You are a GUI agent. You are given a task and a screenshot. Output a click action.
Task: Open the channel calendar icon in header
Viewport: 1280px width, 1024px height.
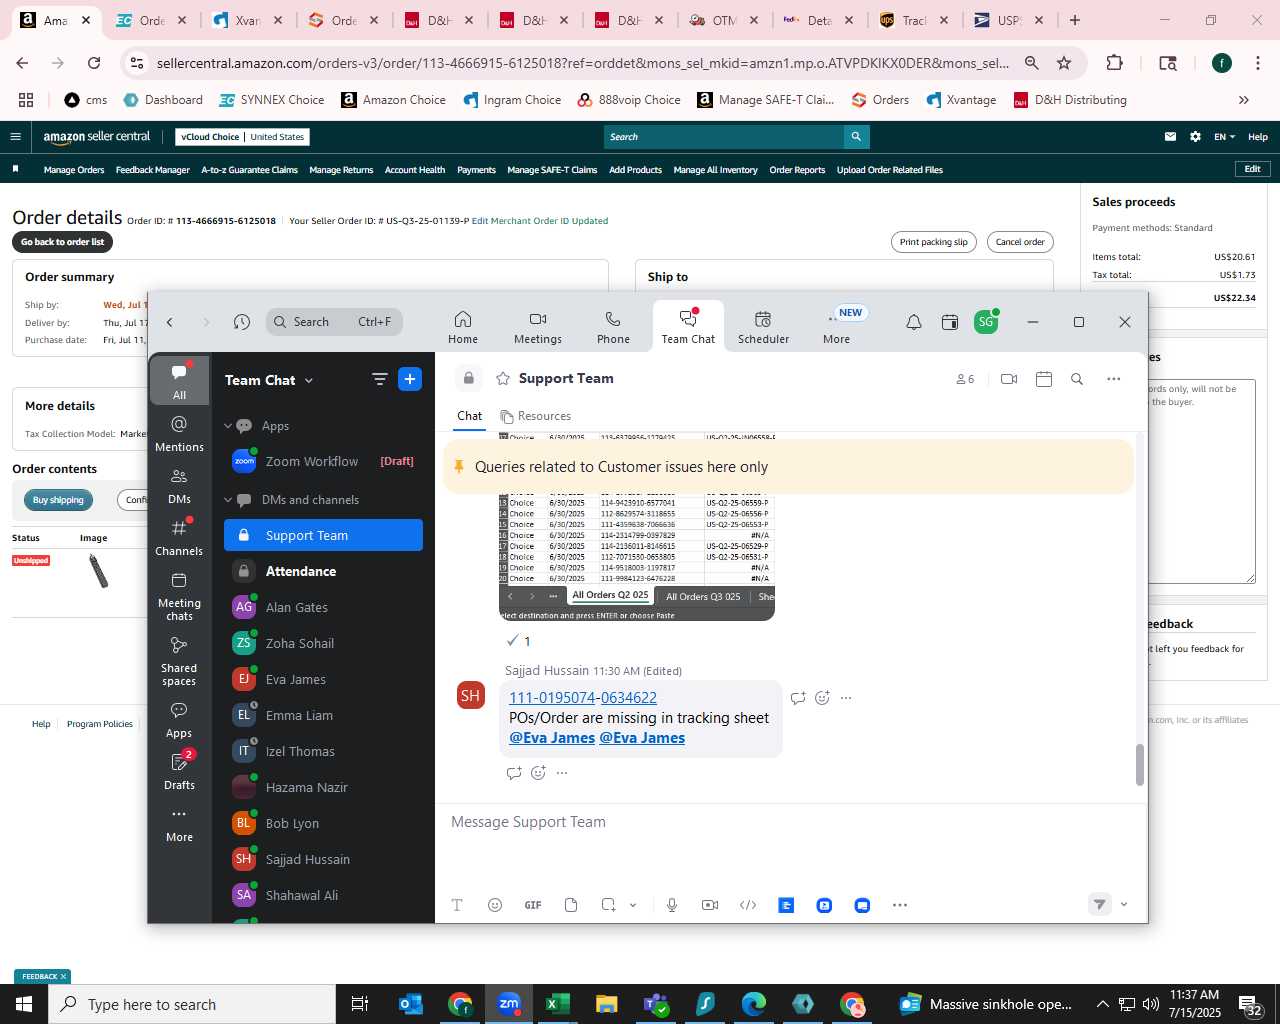pos(1044,379)
